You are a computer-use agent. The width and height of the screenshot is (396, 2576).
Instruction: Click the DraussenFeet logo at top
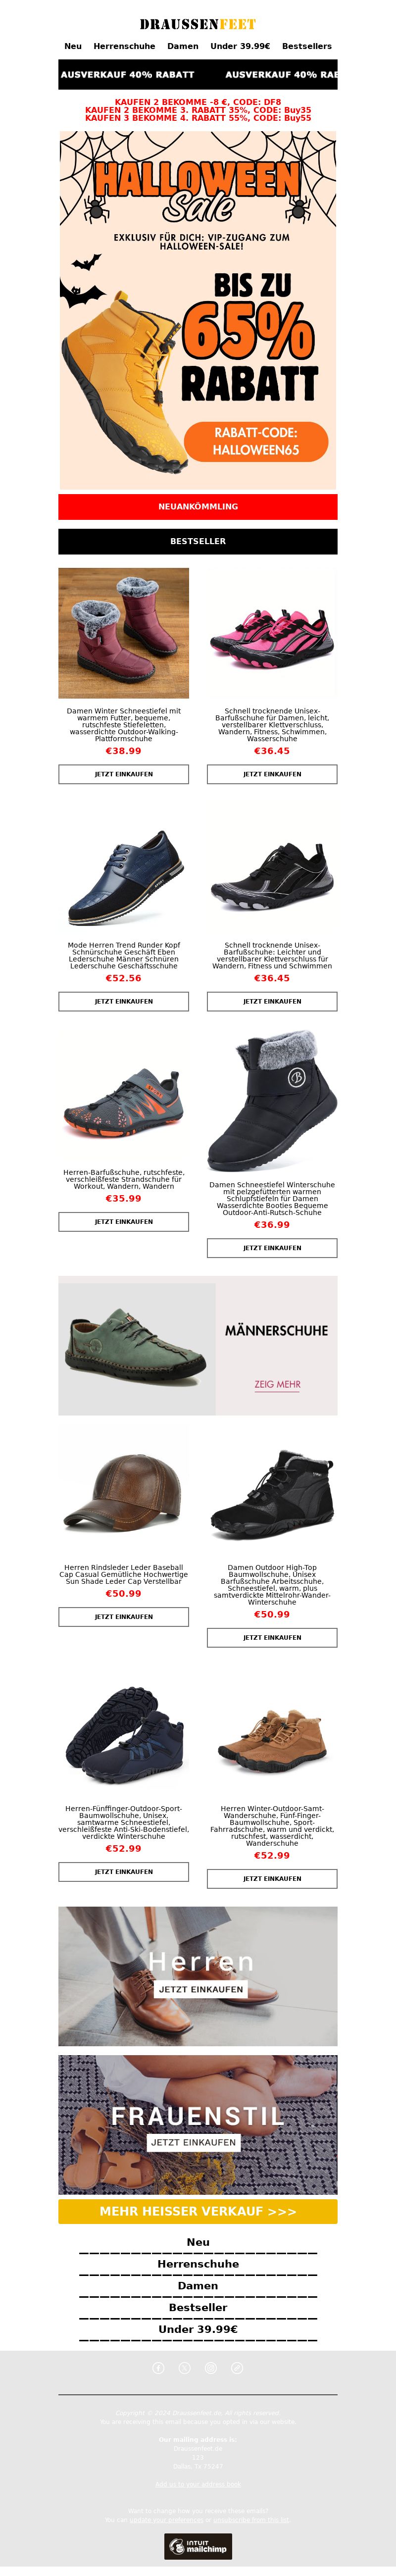coord(198,24)
